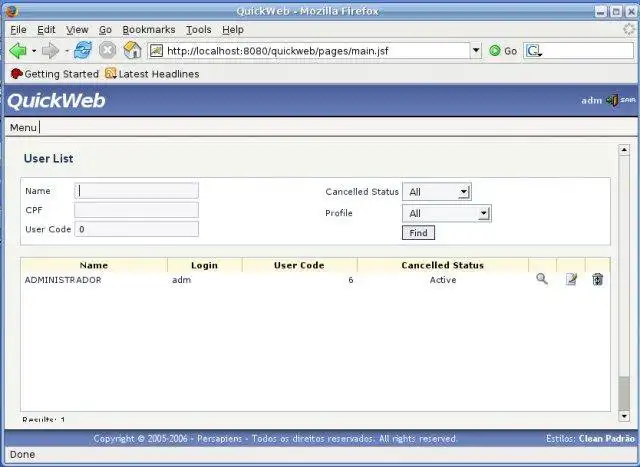This screenshot has height=467, width=640.
Task: Sort by the User Code column header
Action: (299, 265)
